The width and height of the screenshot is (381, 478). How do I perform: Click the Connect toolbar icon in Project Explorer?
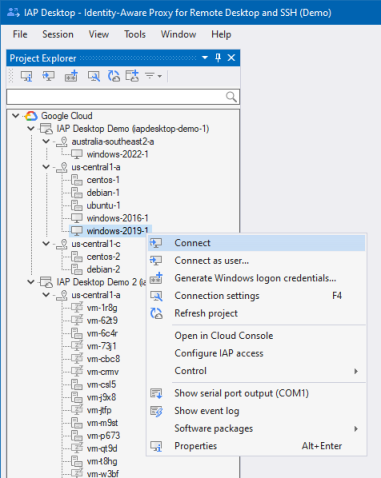click(49, 76)
